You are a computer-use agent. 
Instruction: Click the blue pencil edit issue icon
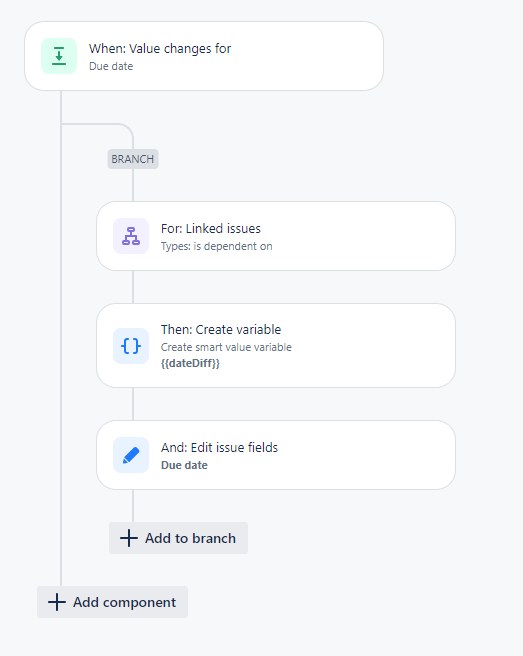[131, 455]
